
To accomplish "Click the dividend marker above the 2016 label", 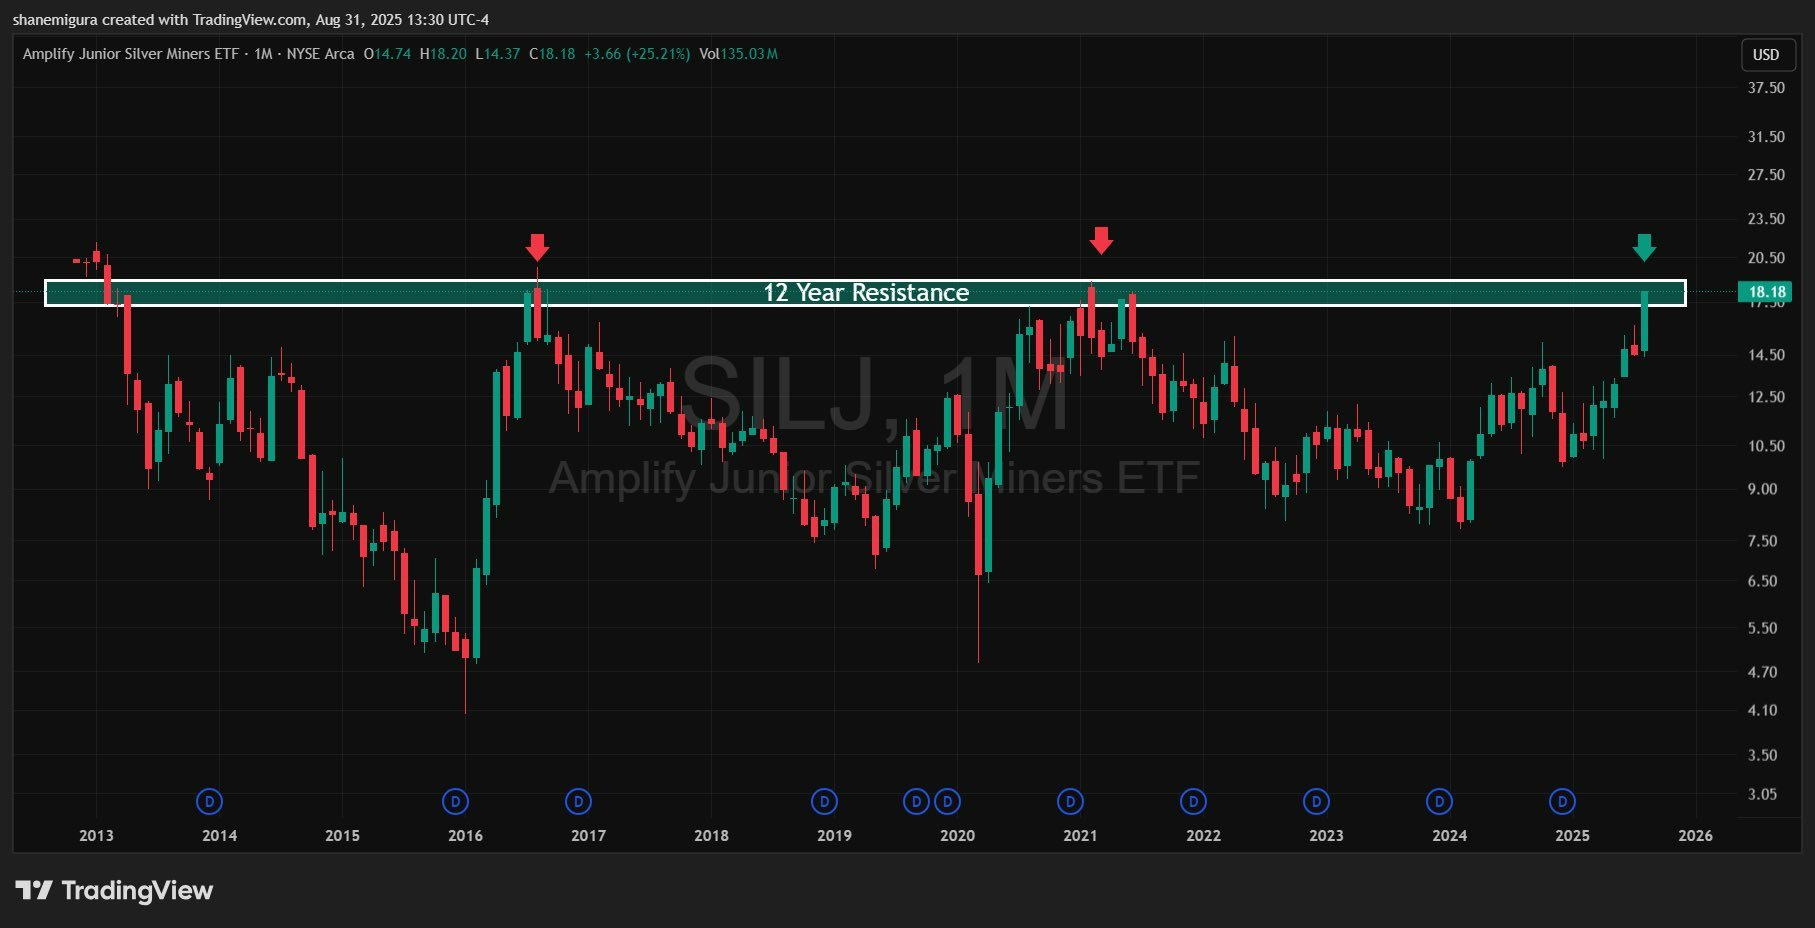I will coord(455,801).
